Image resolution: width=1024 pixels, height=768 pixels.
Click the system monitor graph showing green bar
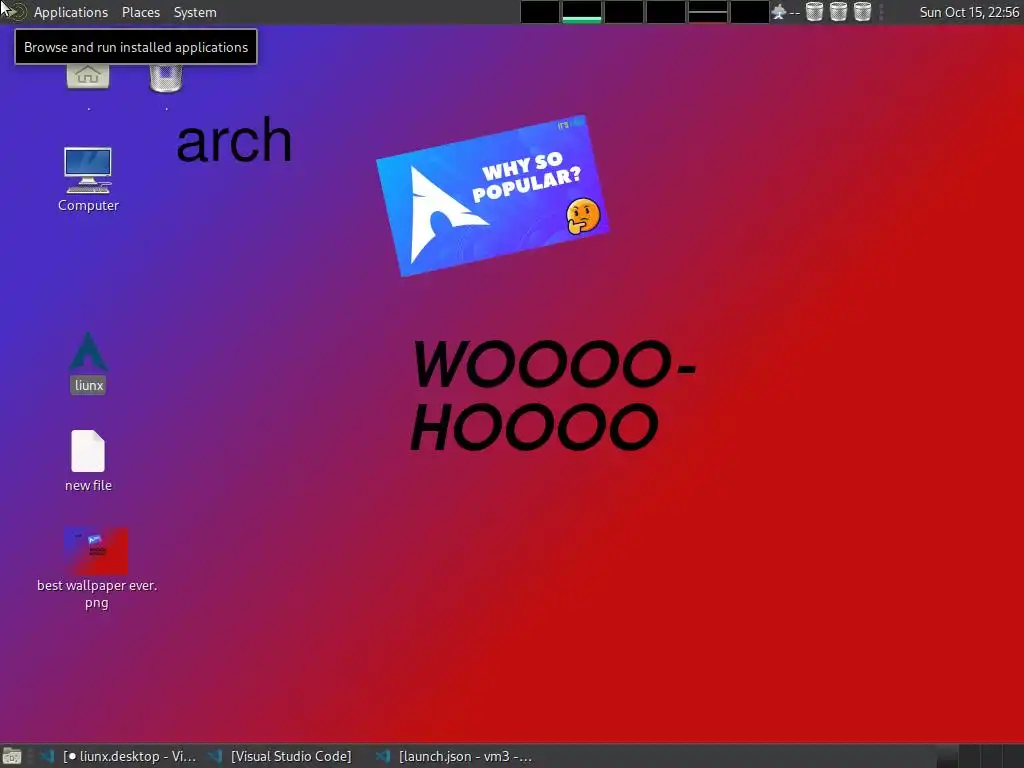pyautogui.click(x=581, y=12)
